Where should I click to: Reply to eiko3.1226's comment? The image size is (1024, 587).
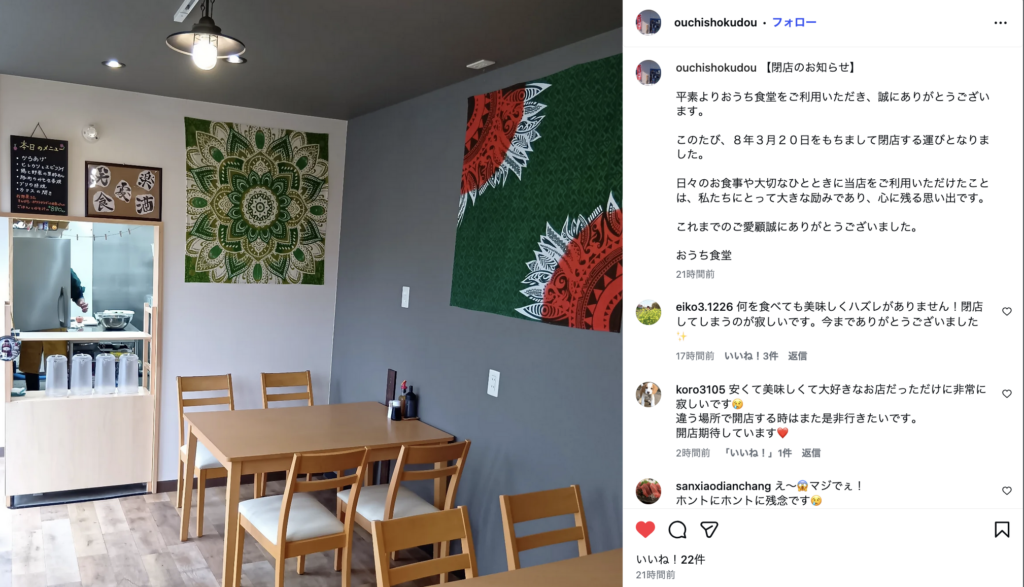(797, 356)
